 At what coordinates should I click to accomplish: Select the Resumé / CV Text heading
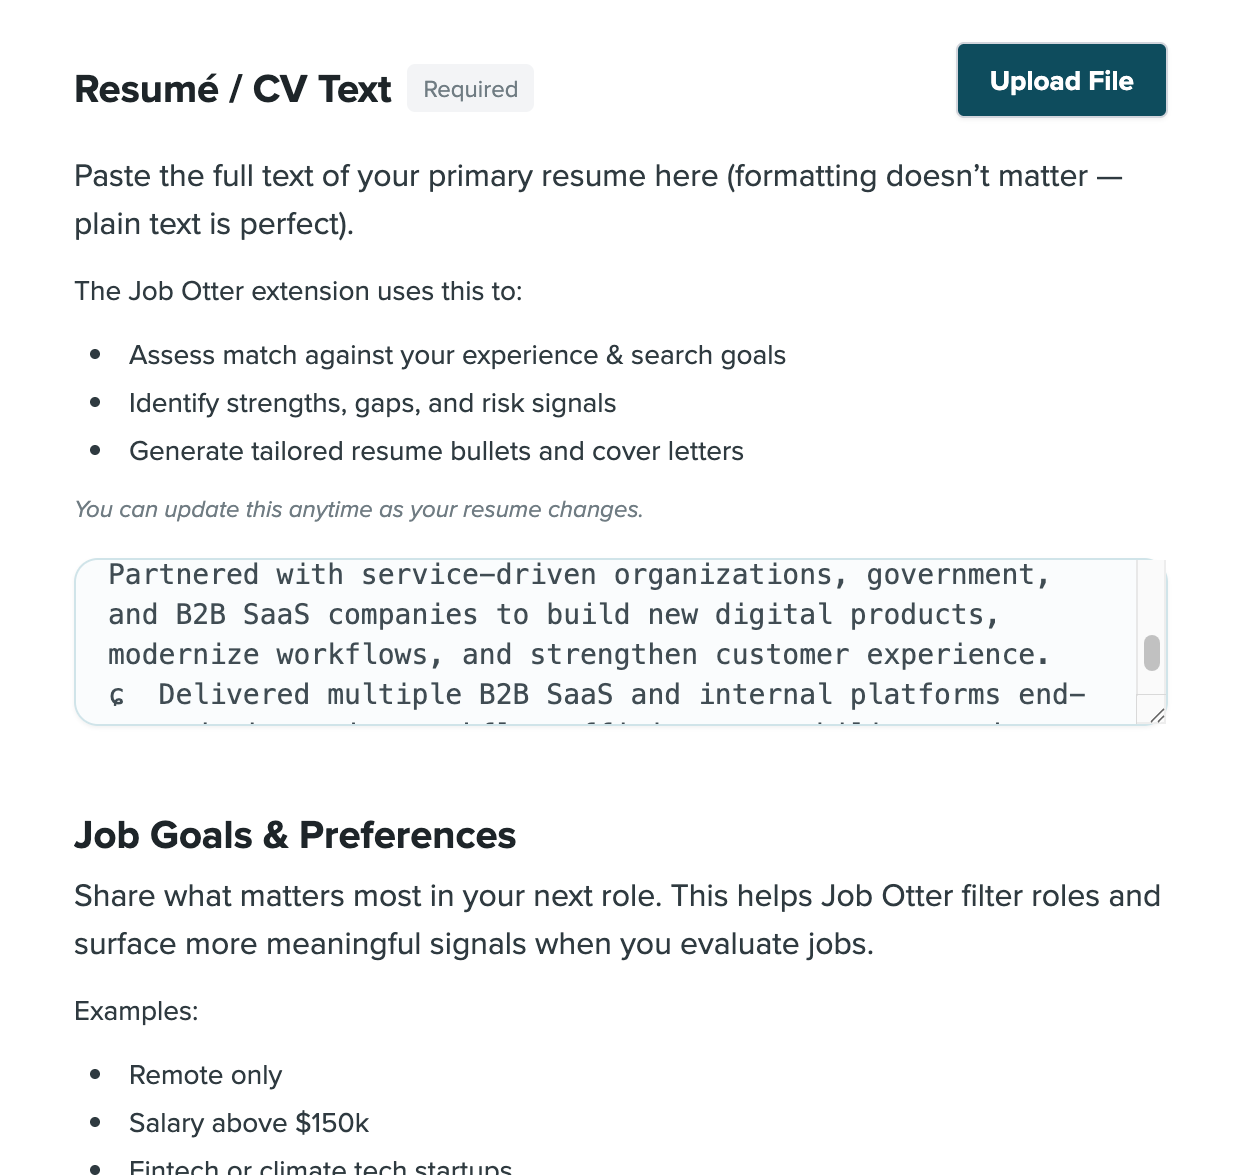click(x=232, y=89)
